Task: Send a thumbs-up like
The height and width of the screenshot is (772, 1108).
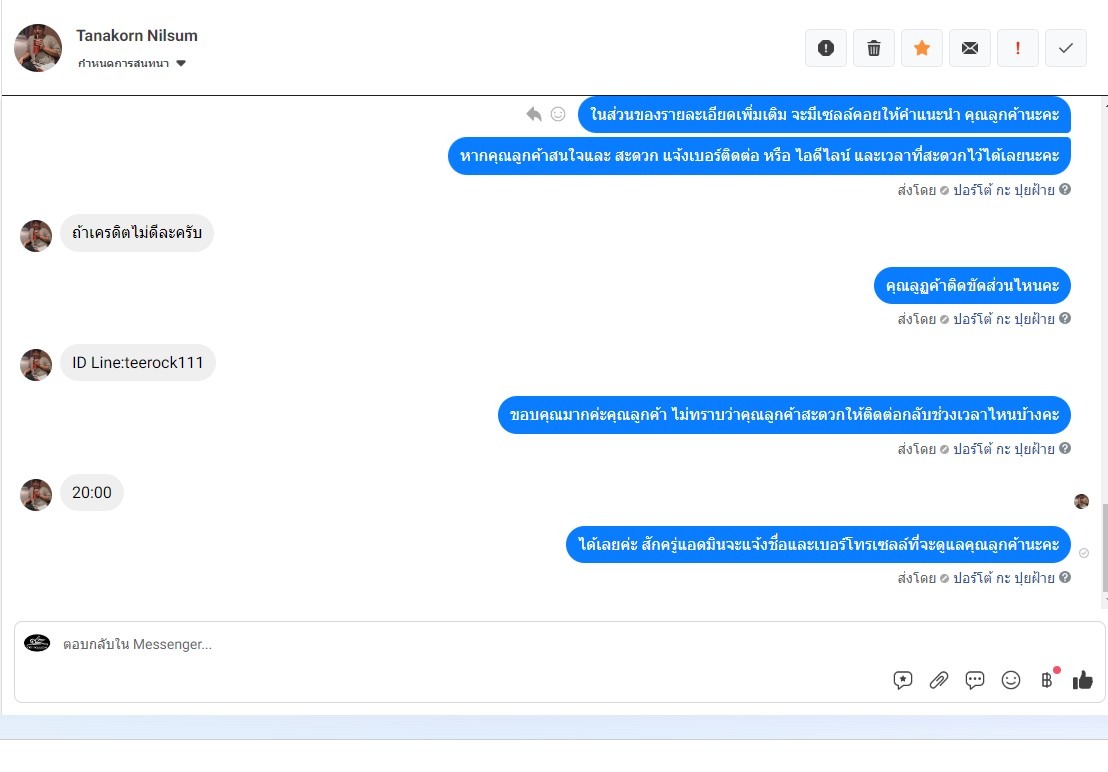Action: point(1083,679)
